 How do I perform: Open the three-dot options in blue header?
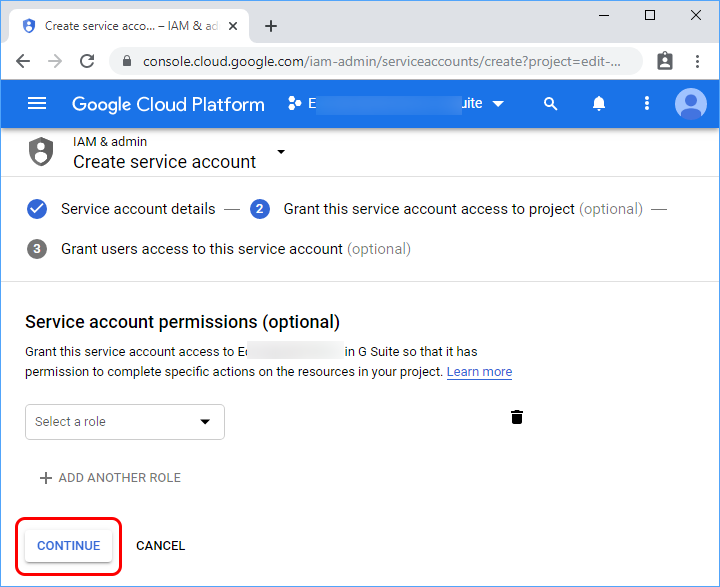coord(647,103)
